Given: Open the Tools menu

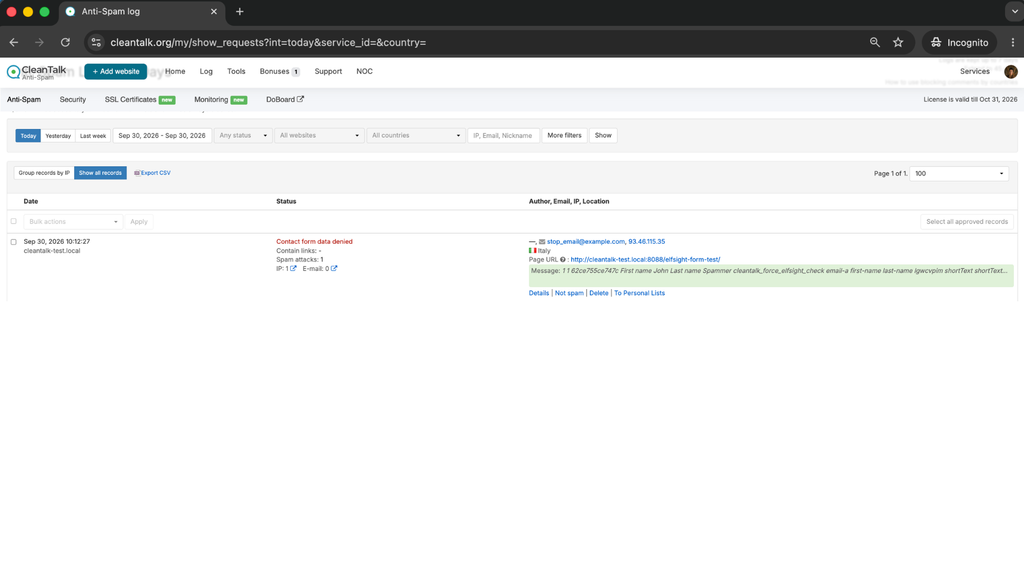Looking at the screenshot, I should pos(236,72).
